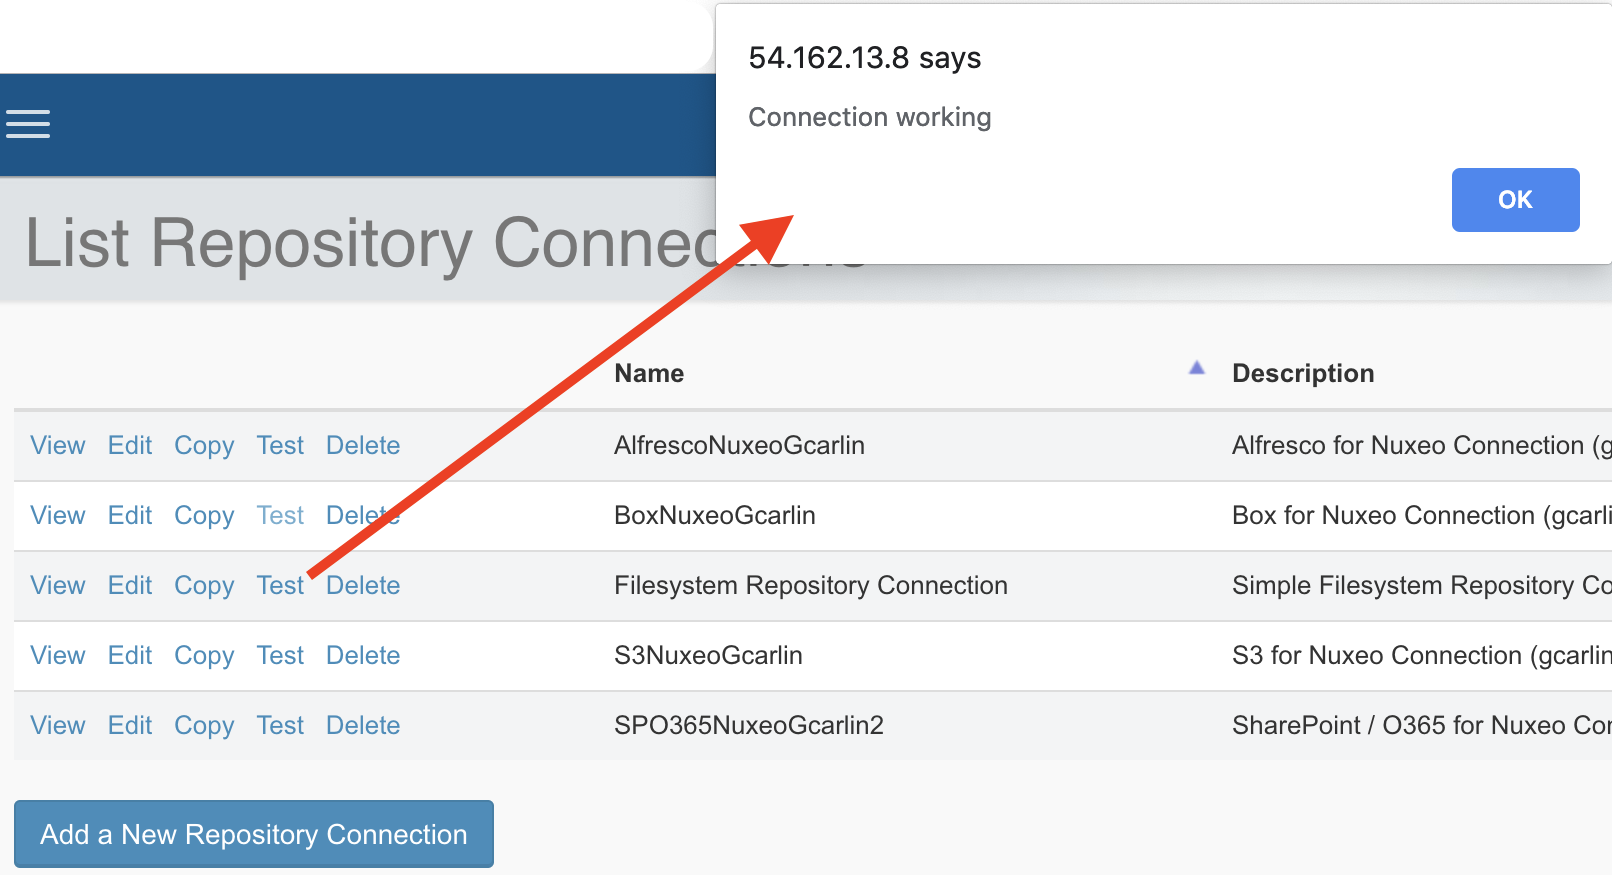Copy Filesystem Repository Connection
Image resolution: width=1612 pixels, height=875 pixels.
pyautogui.click(x=204, y=586)
